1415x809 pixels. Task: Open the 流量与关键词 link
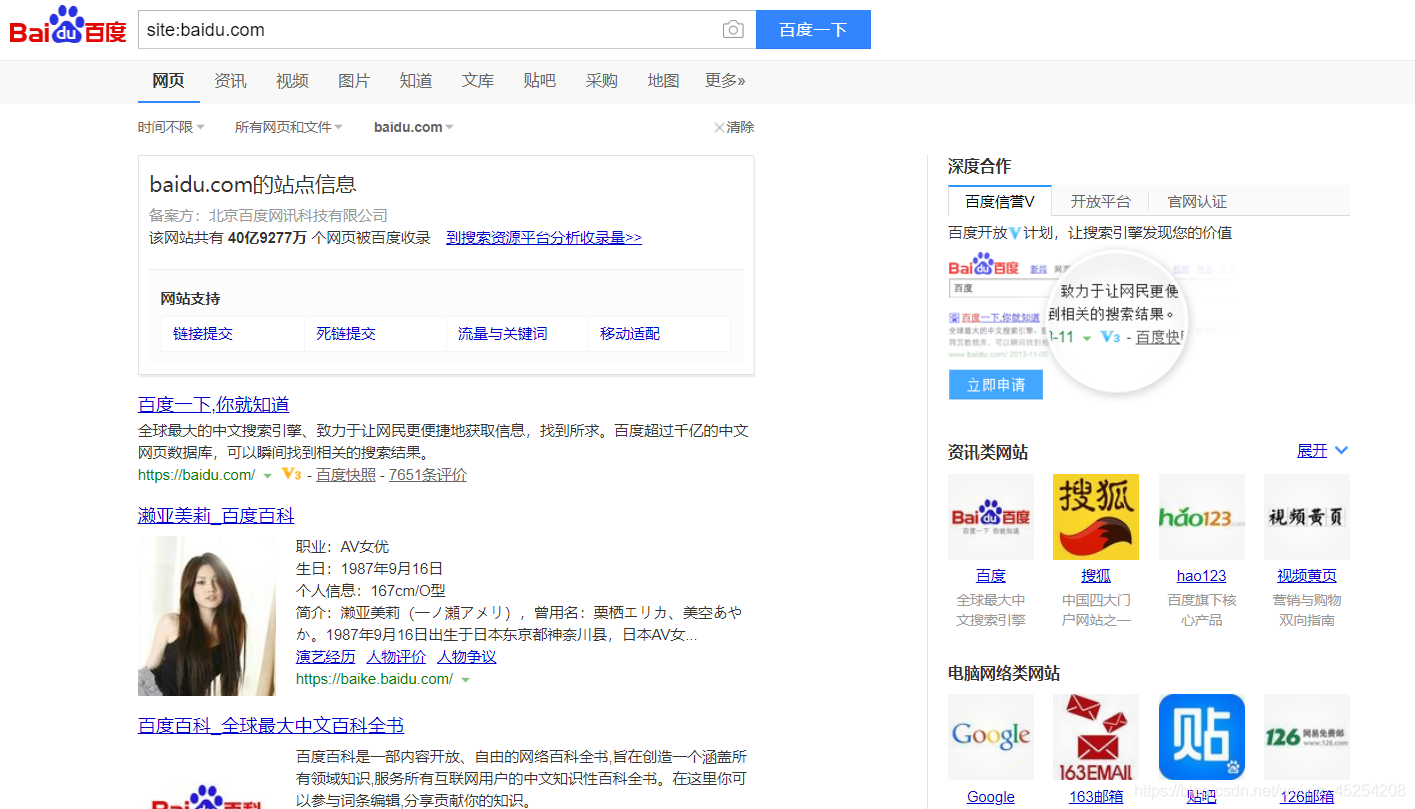(x=502, y=334)
